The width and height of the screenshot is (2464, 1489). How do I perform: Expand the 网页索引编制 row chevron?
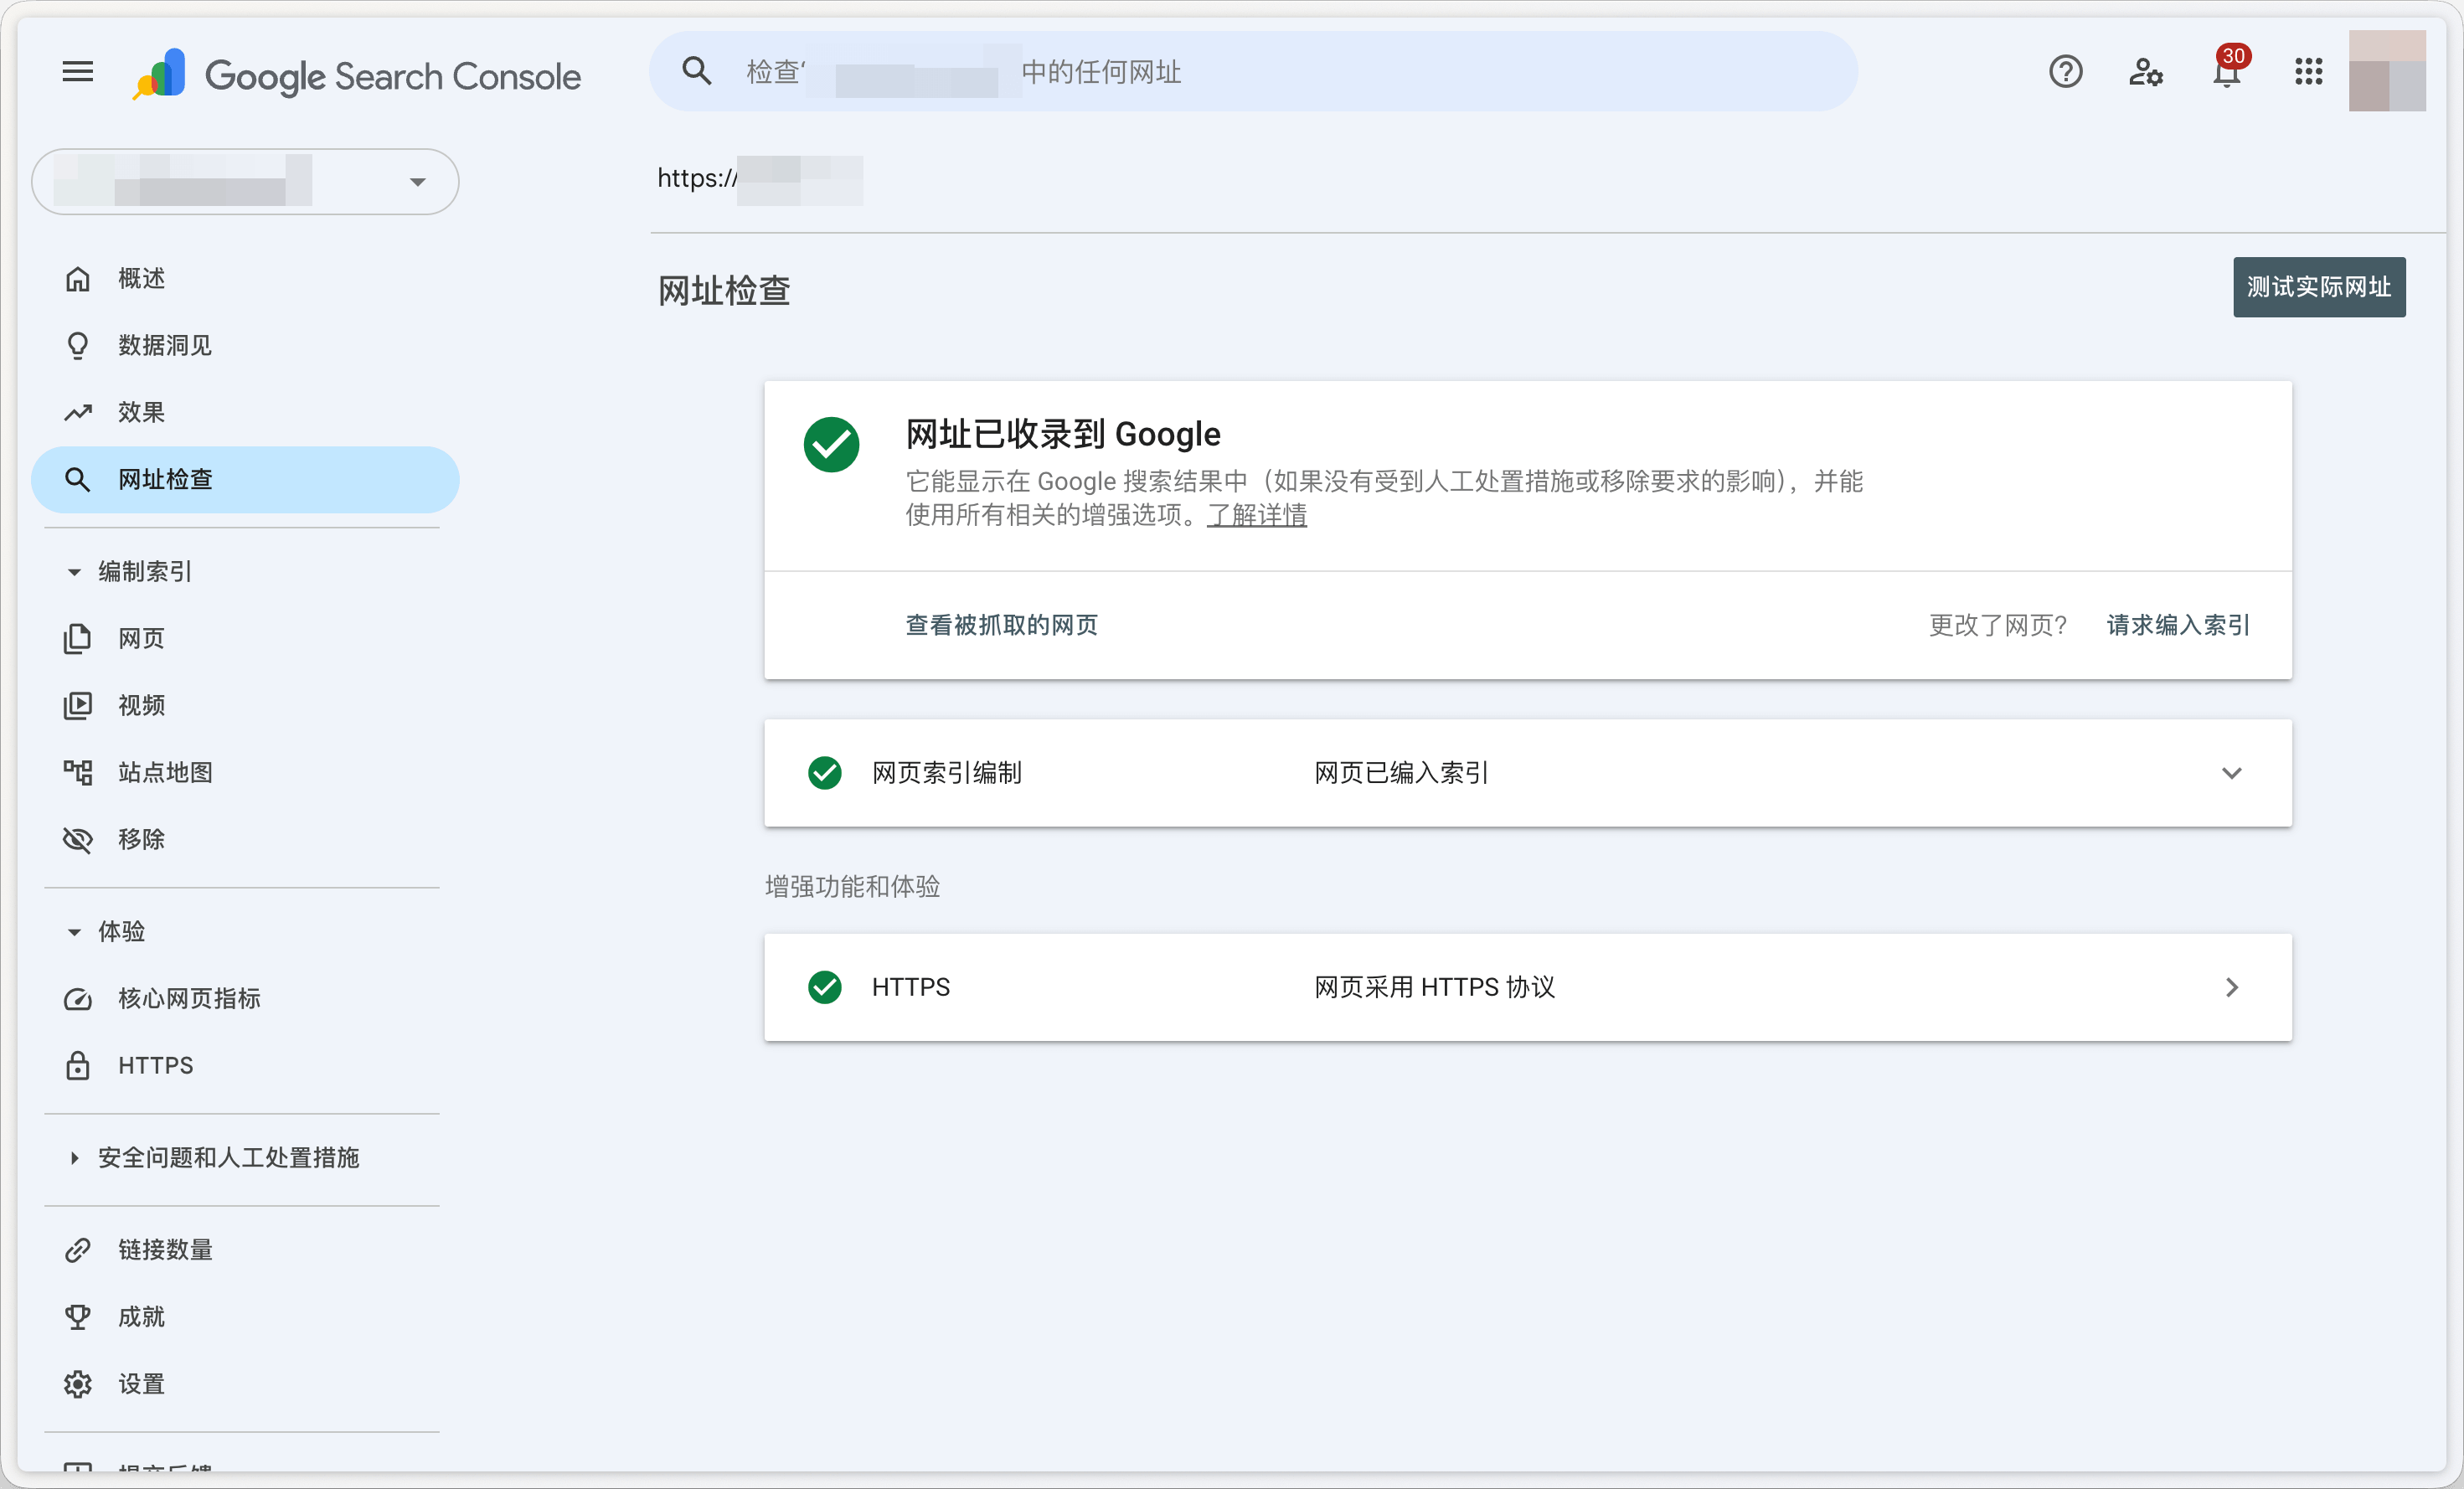(2231, 773)
